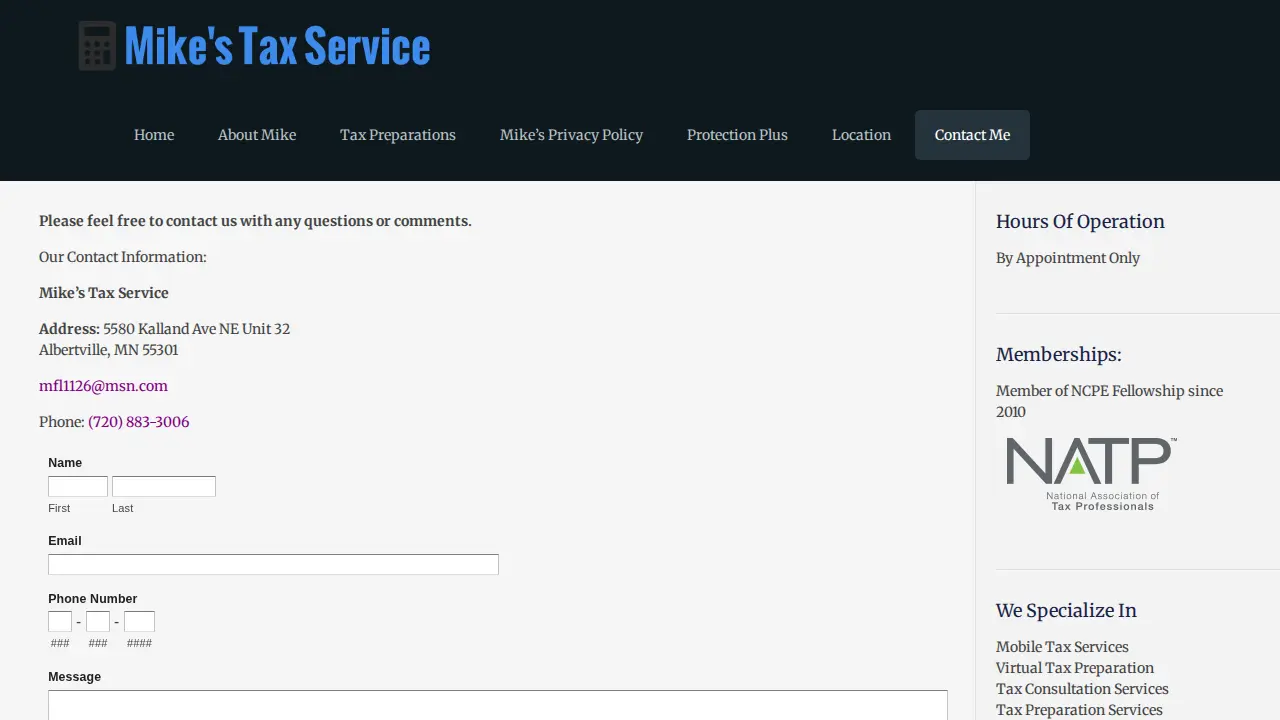Viewport: 1280px width, 720px height.
Task: Click the Tax Preparation Services text
Action: click(x=1079, y=710)
